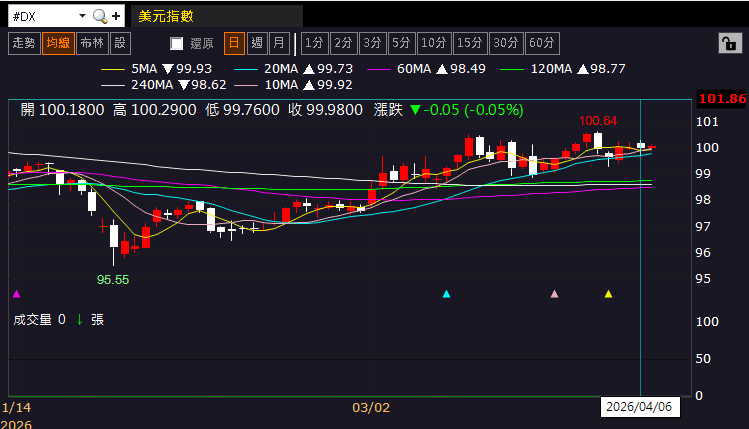This screenshot has height=429, width=749.
Task: Switch to monthly (月) period
Action: (x=279, y=43)
